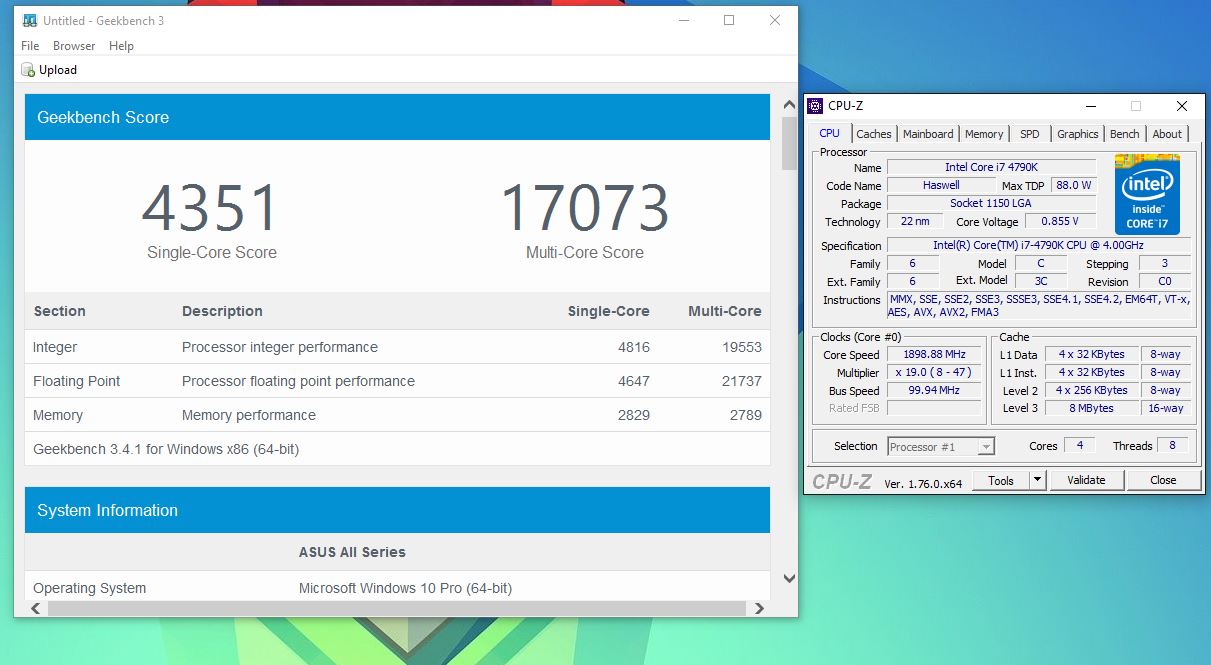The width and height of the screenshot is (1211, 665).
Task: Click the Code Name field Haswell
Action: (940, 185)
